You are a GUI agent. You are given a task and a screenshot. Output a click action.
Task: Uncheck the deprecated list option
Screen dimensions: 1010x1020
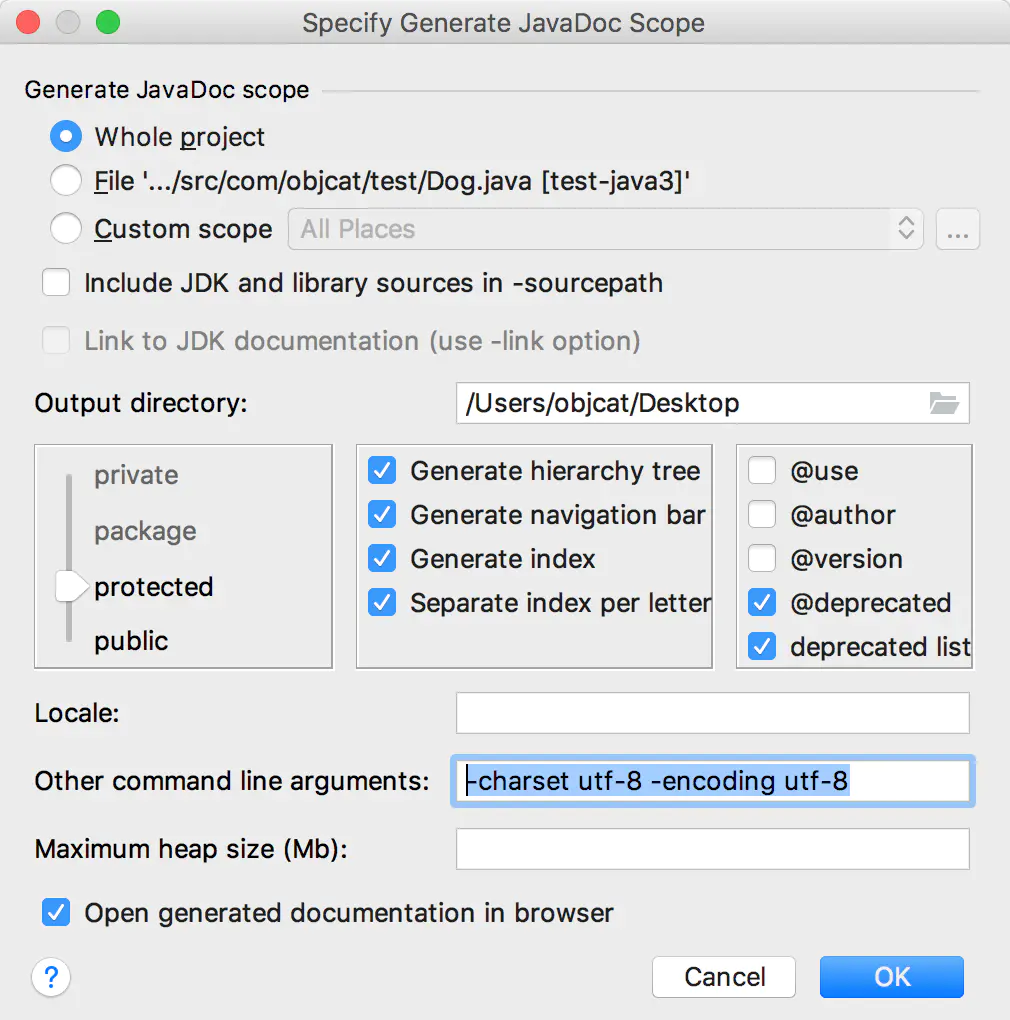click(762, 647)
